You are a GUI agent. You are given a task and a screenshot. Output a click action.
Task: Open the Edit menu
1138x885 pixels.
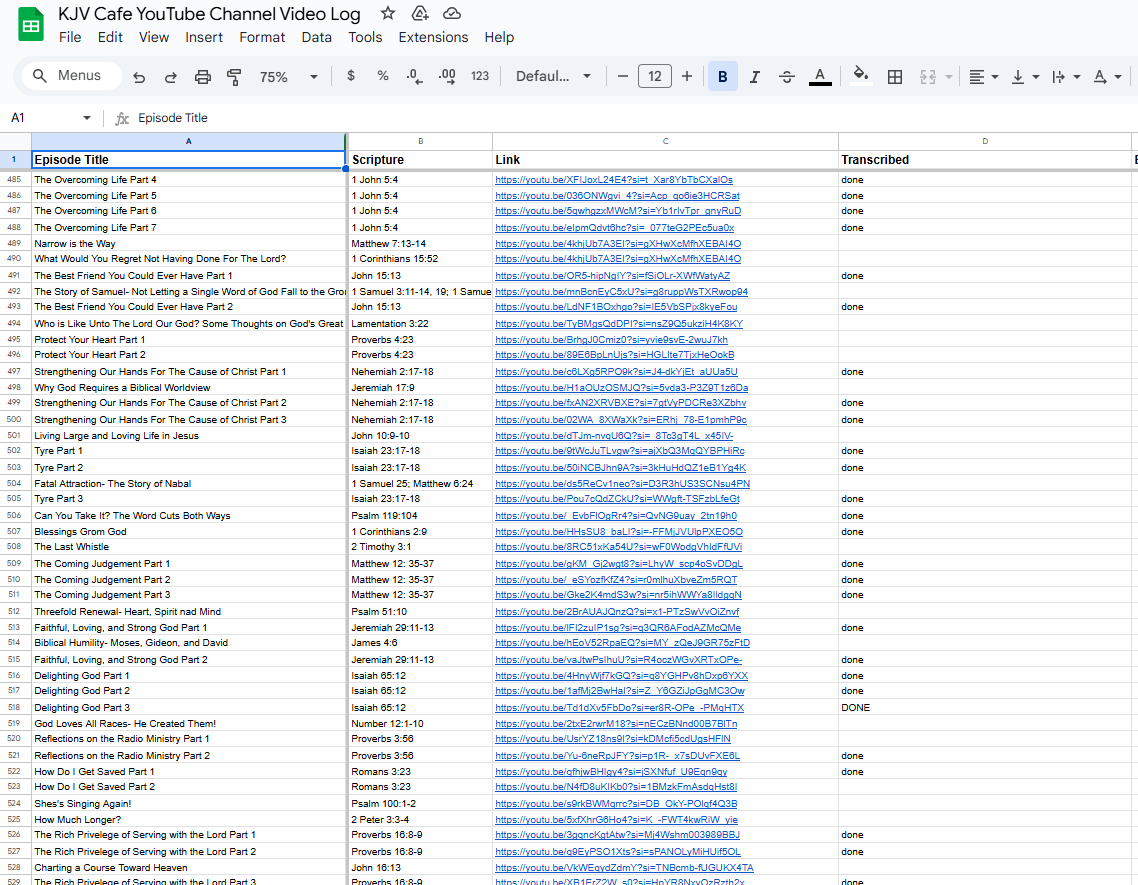coord(110,37)
